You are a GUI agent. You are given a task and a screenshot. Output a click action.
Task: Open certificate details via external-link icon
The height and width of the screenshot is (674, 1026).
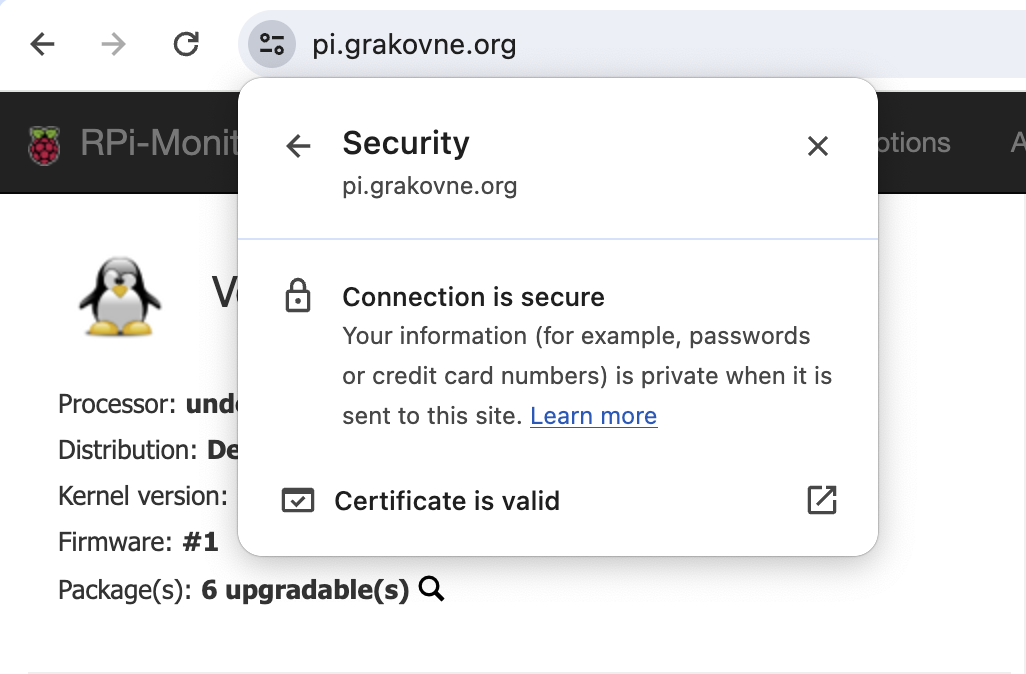[x=821, y=500]
